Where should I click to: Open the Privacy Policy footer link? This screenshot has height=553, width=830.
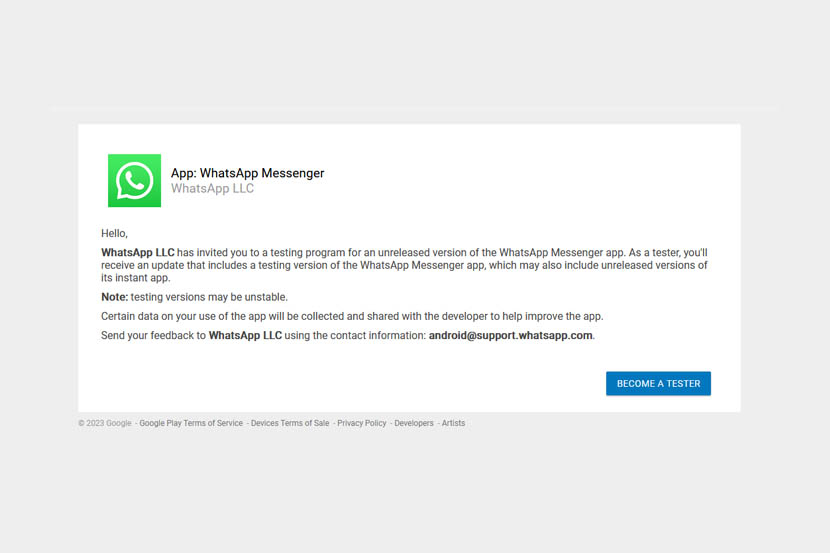tap(362, 423)
